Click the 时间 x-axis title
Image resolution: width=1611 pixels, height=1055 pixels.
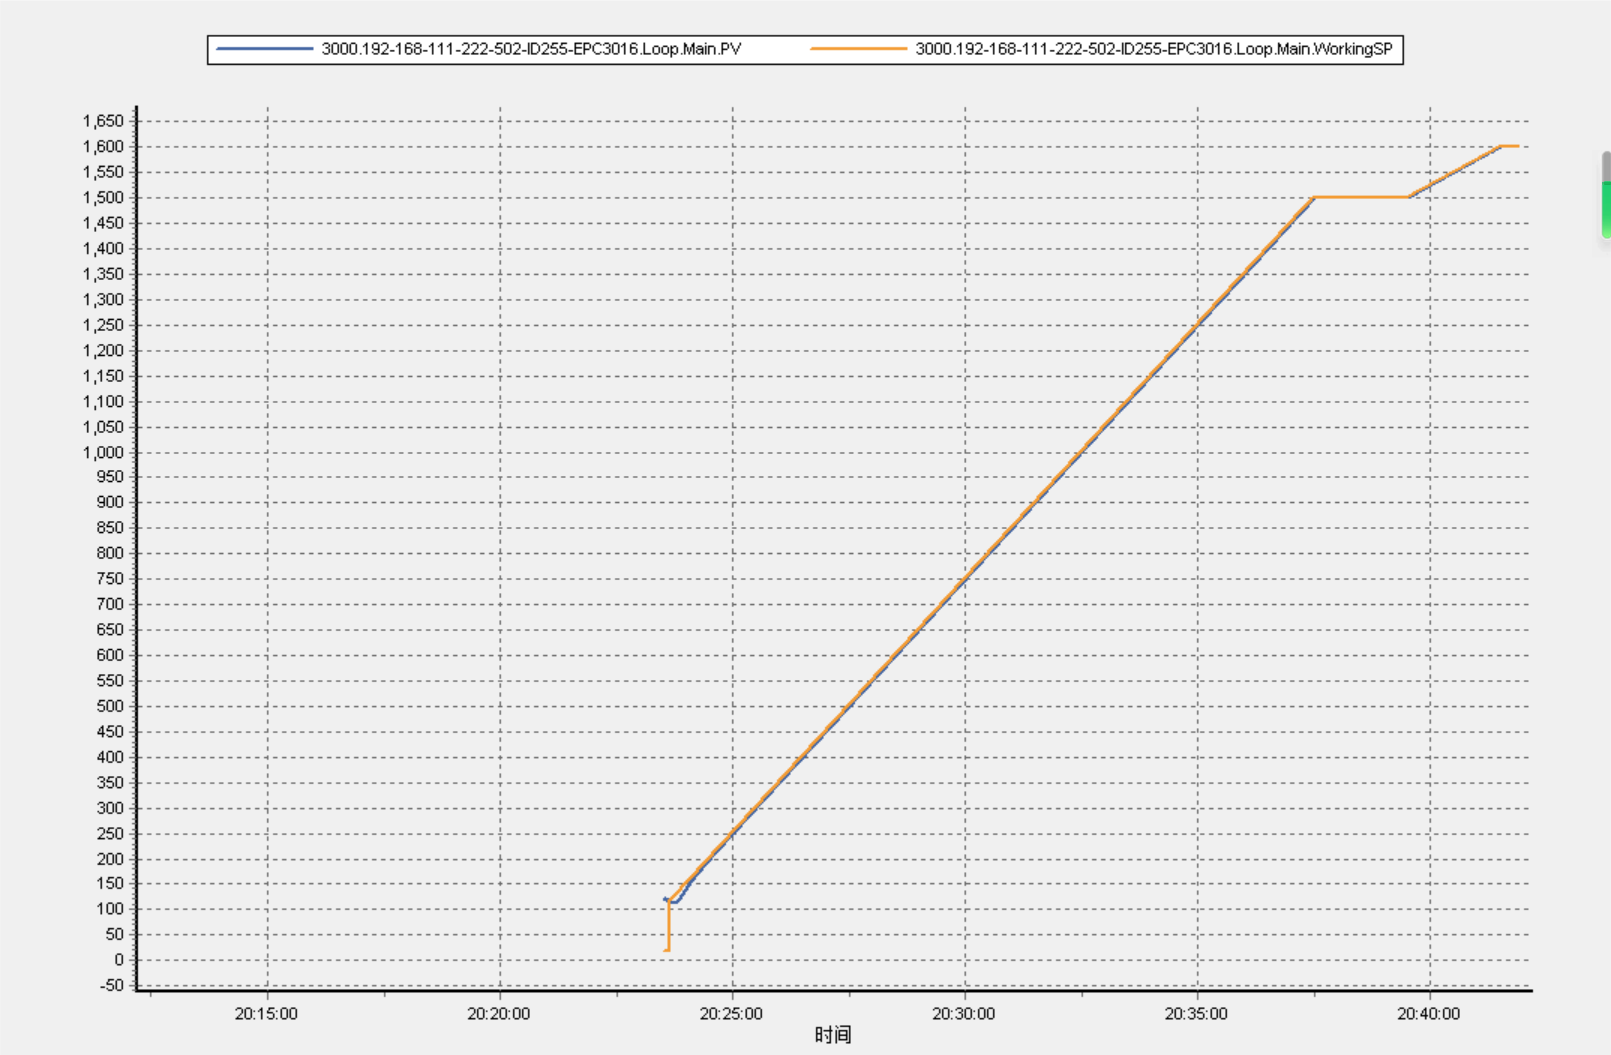click(832, 1035)
